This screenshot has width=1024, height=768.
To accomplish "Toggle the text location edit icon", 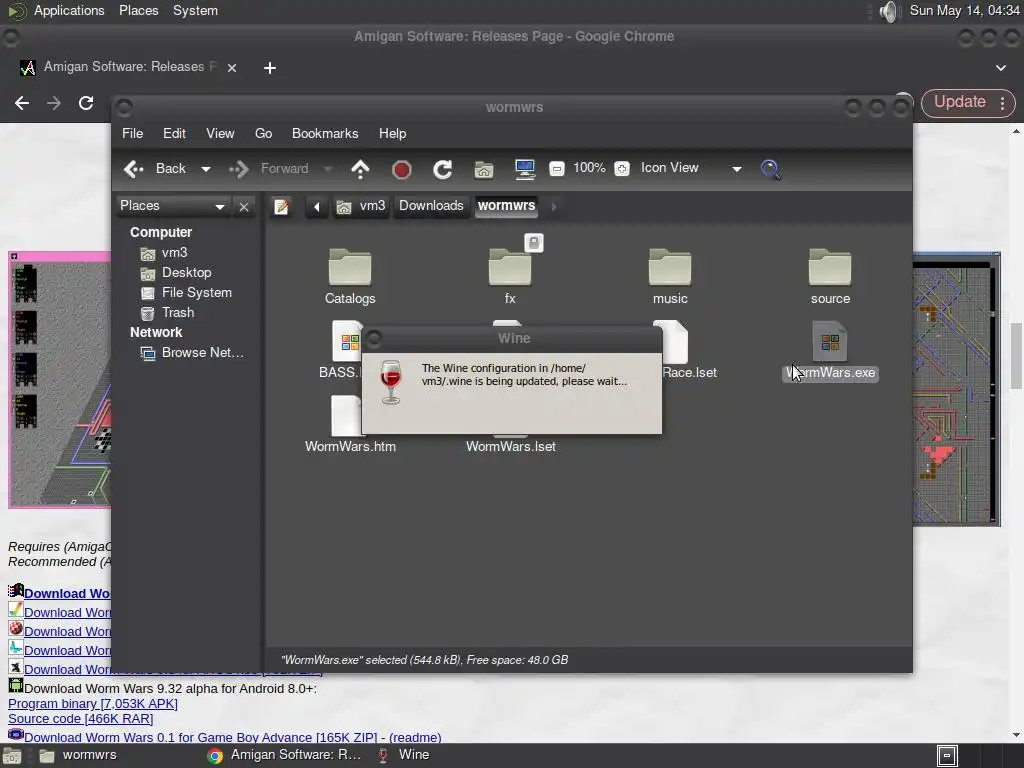I will (281, 206).
